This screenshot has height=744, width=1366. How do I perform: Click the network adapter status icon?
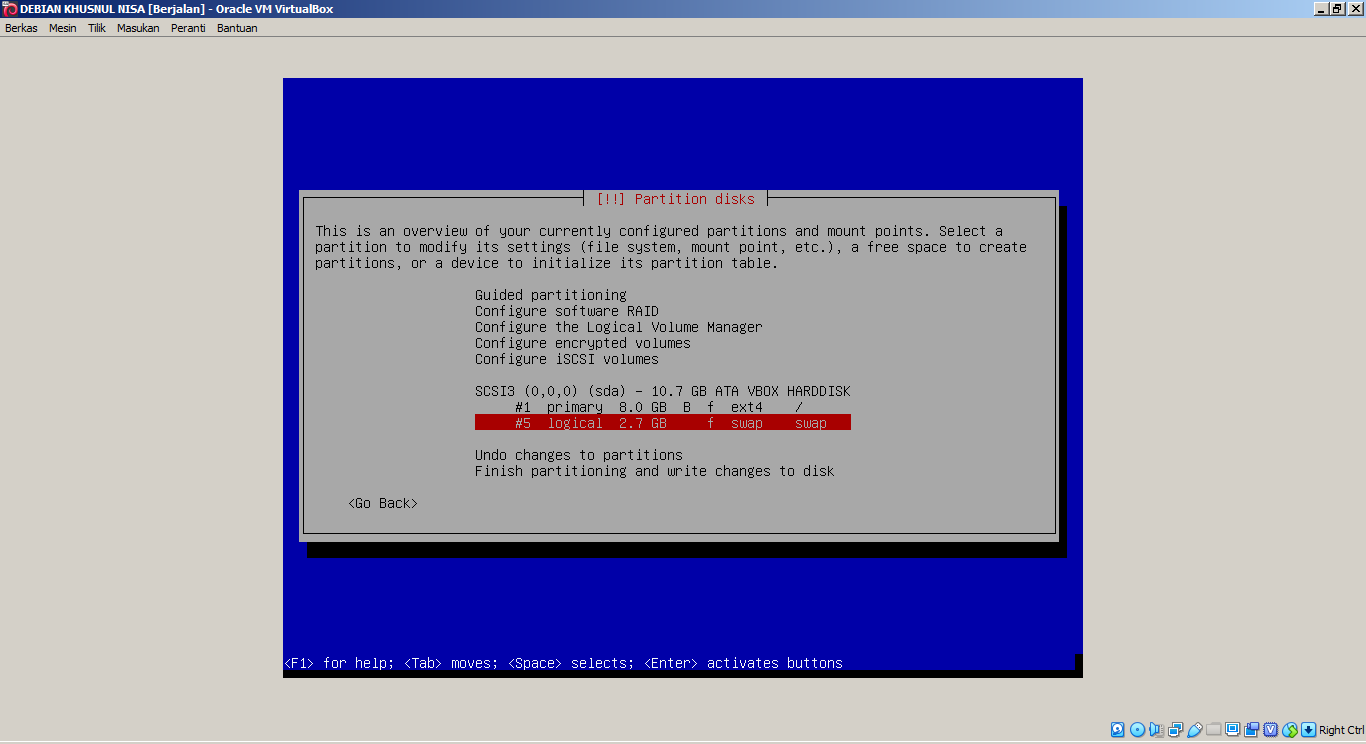click(1175, 730)
